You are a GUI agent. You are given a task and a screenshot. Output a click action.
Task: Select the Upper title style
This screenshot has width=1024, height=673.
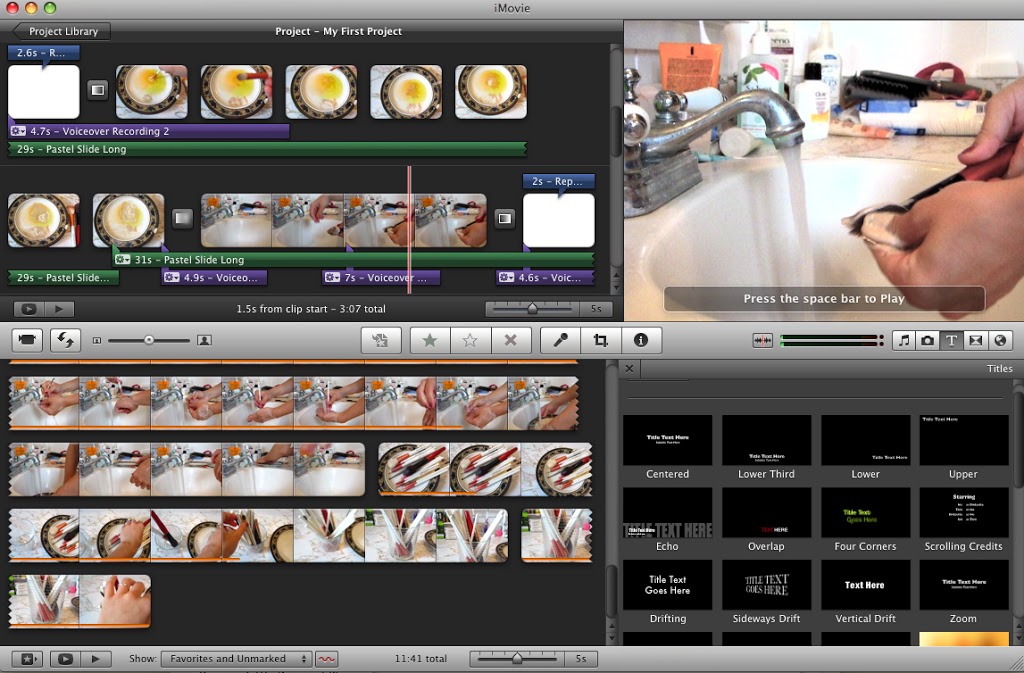click(964, 448)
